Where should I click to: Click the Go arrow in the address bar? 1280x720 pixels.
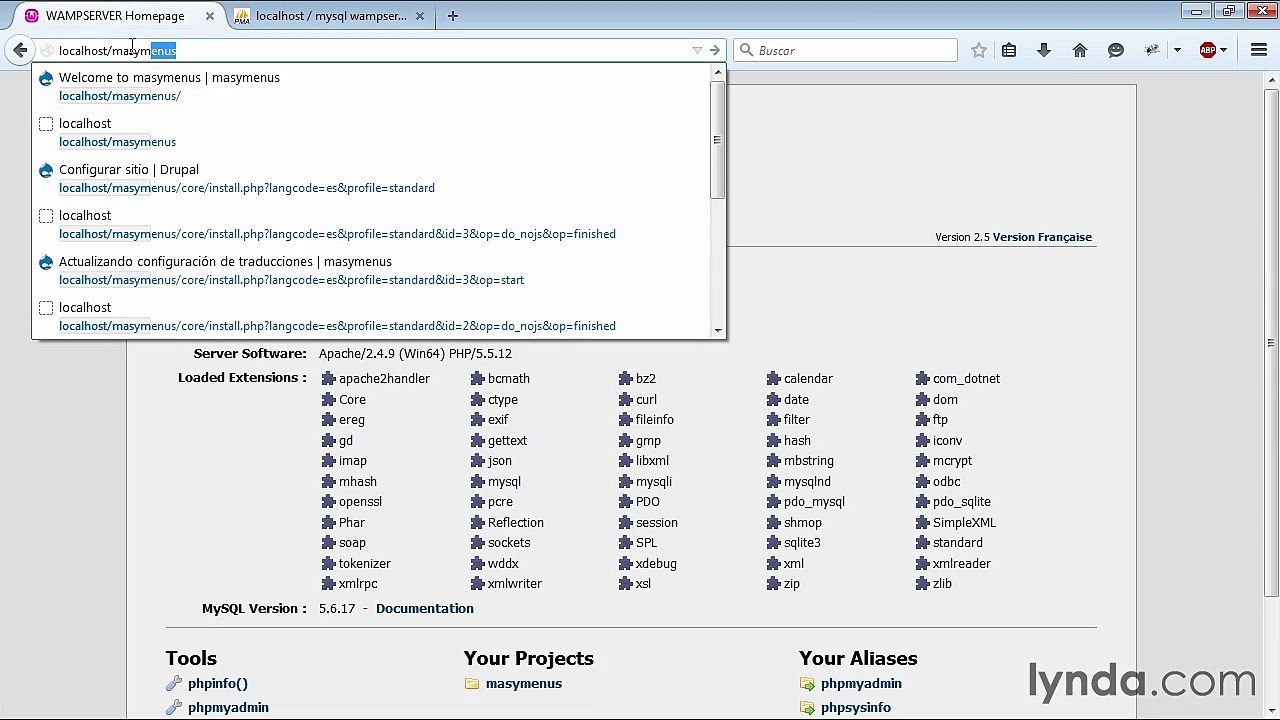[714, 50]
